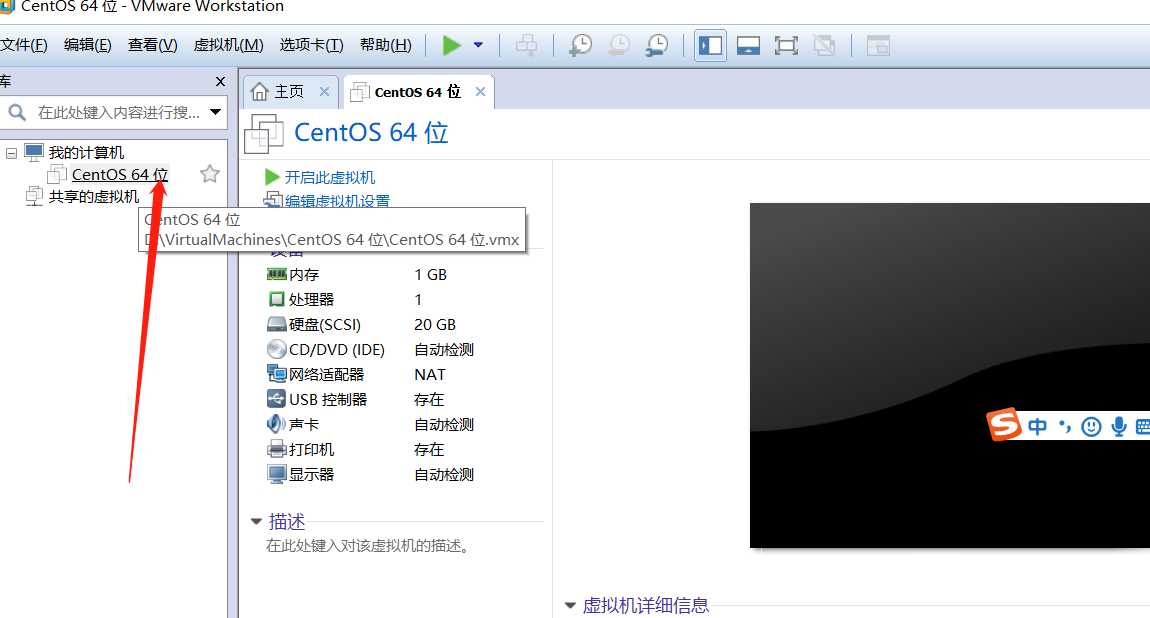Click the network adapter icon
The width and height of the screenshot is (1150, 618).
pos(276,374)
